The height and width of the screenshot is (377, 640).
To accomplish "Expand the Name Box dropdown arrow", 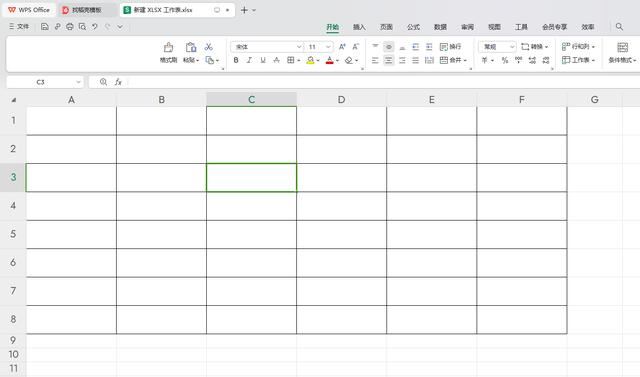I will (x=78, y=82).
